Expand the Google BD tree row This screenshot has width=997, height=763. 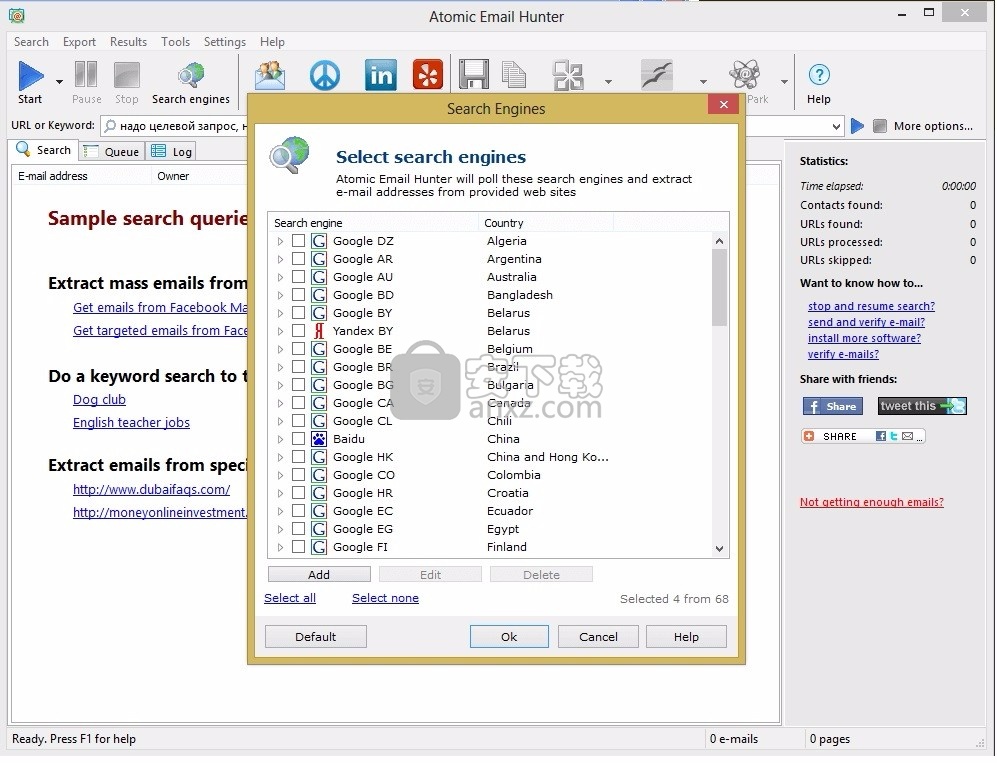coord(280,295)
